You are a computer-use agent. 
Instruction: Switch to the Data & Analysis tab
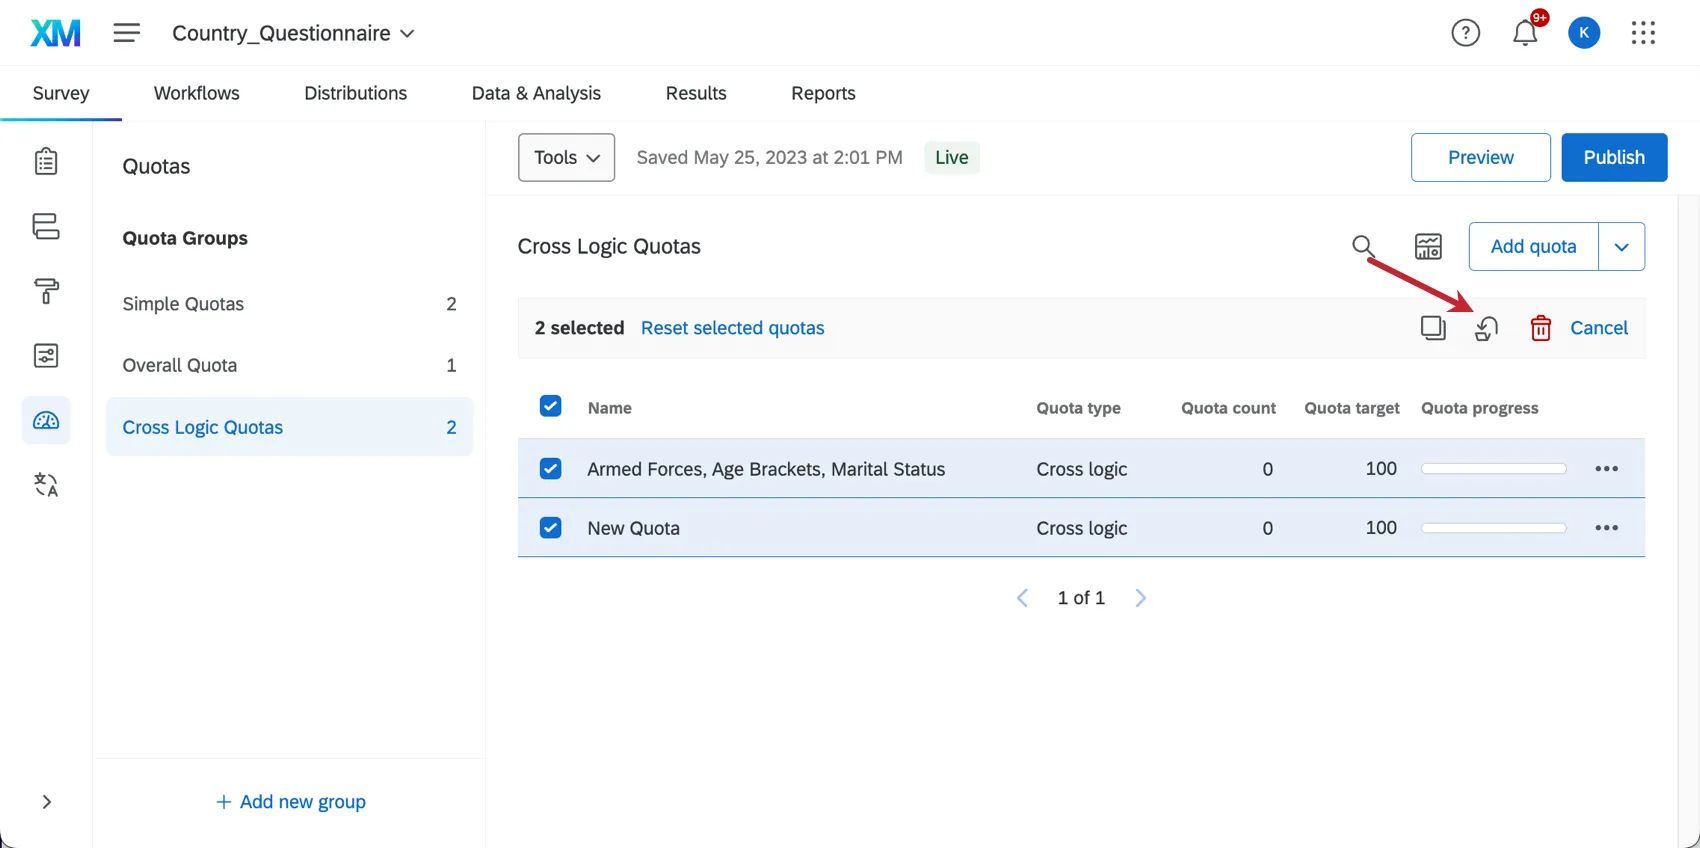536,93
